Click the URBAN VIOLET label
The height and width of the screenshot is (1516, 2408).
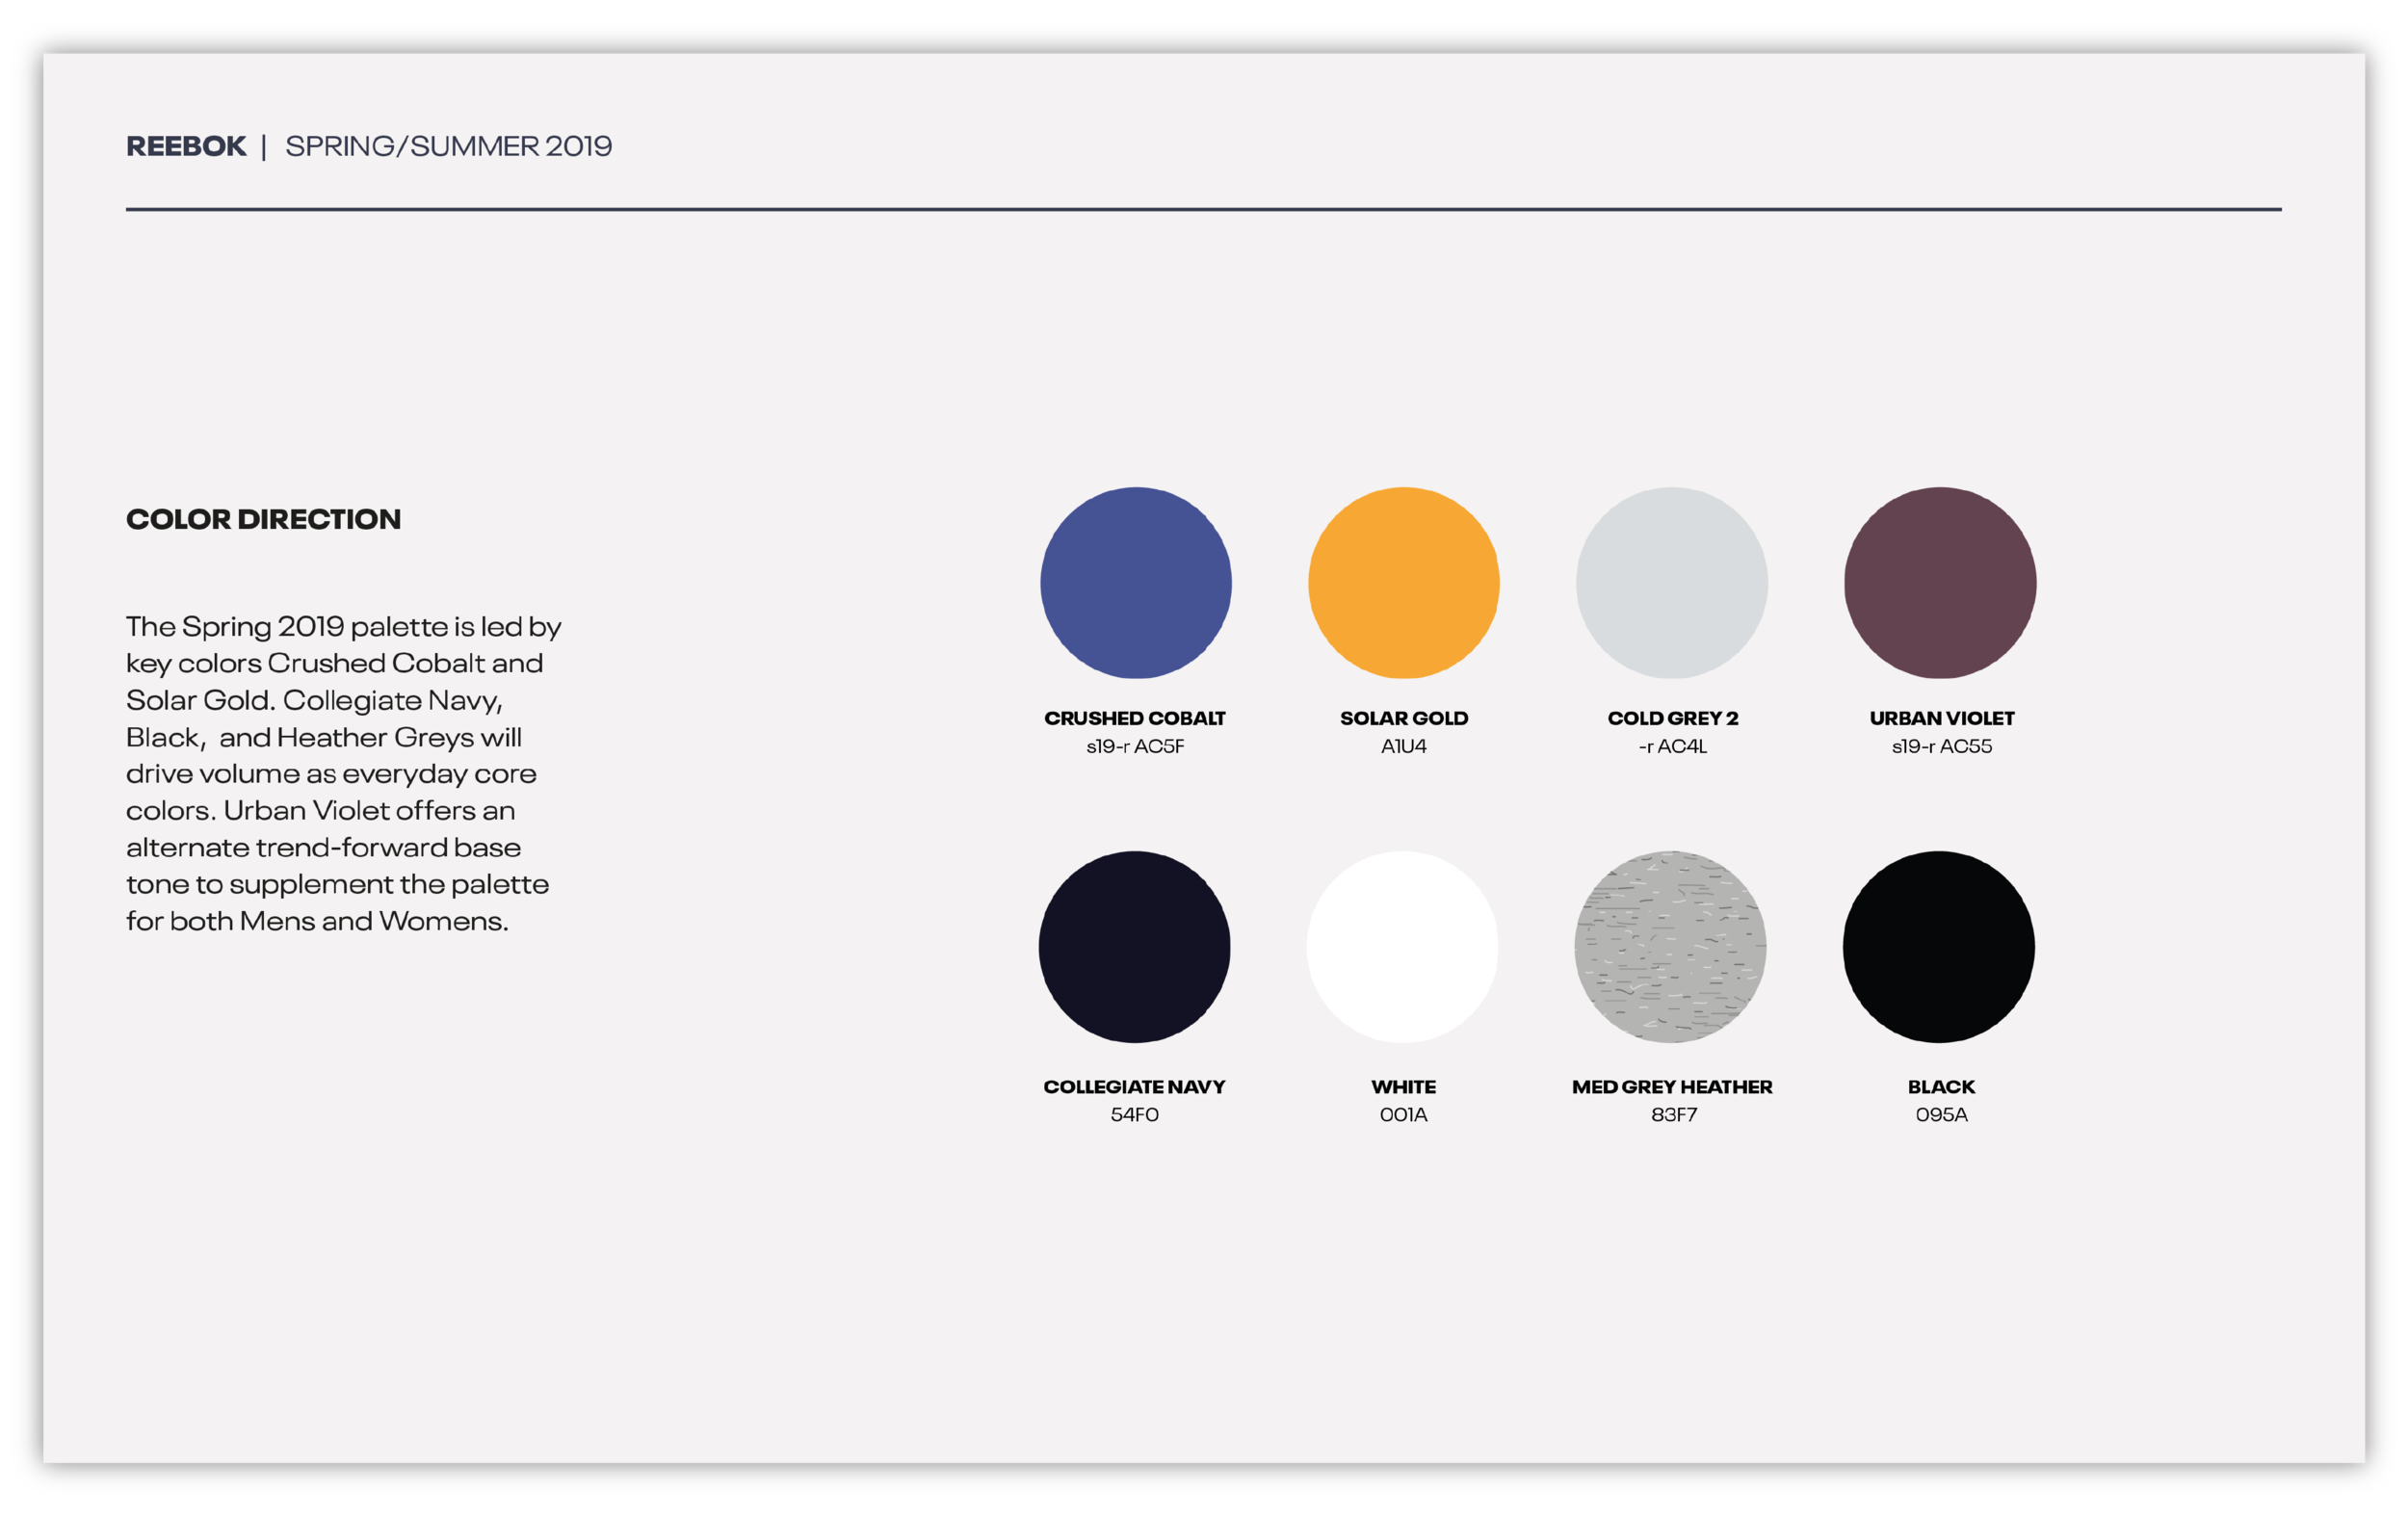[1942, 718]
